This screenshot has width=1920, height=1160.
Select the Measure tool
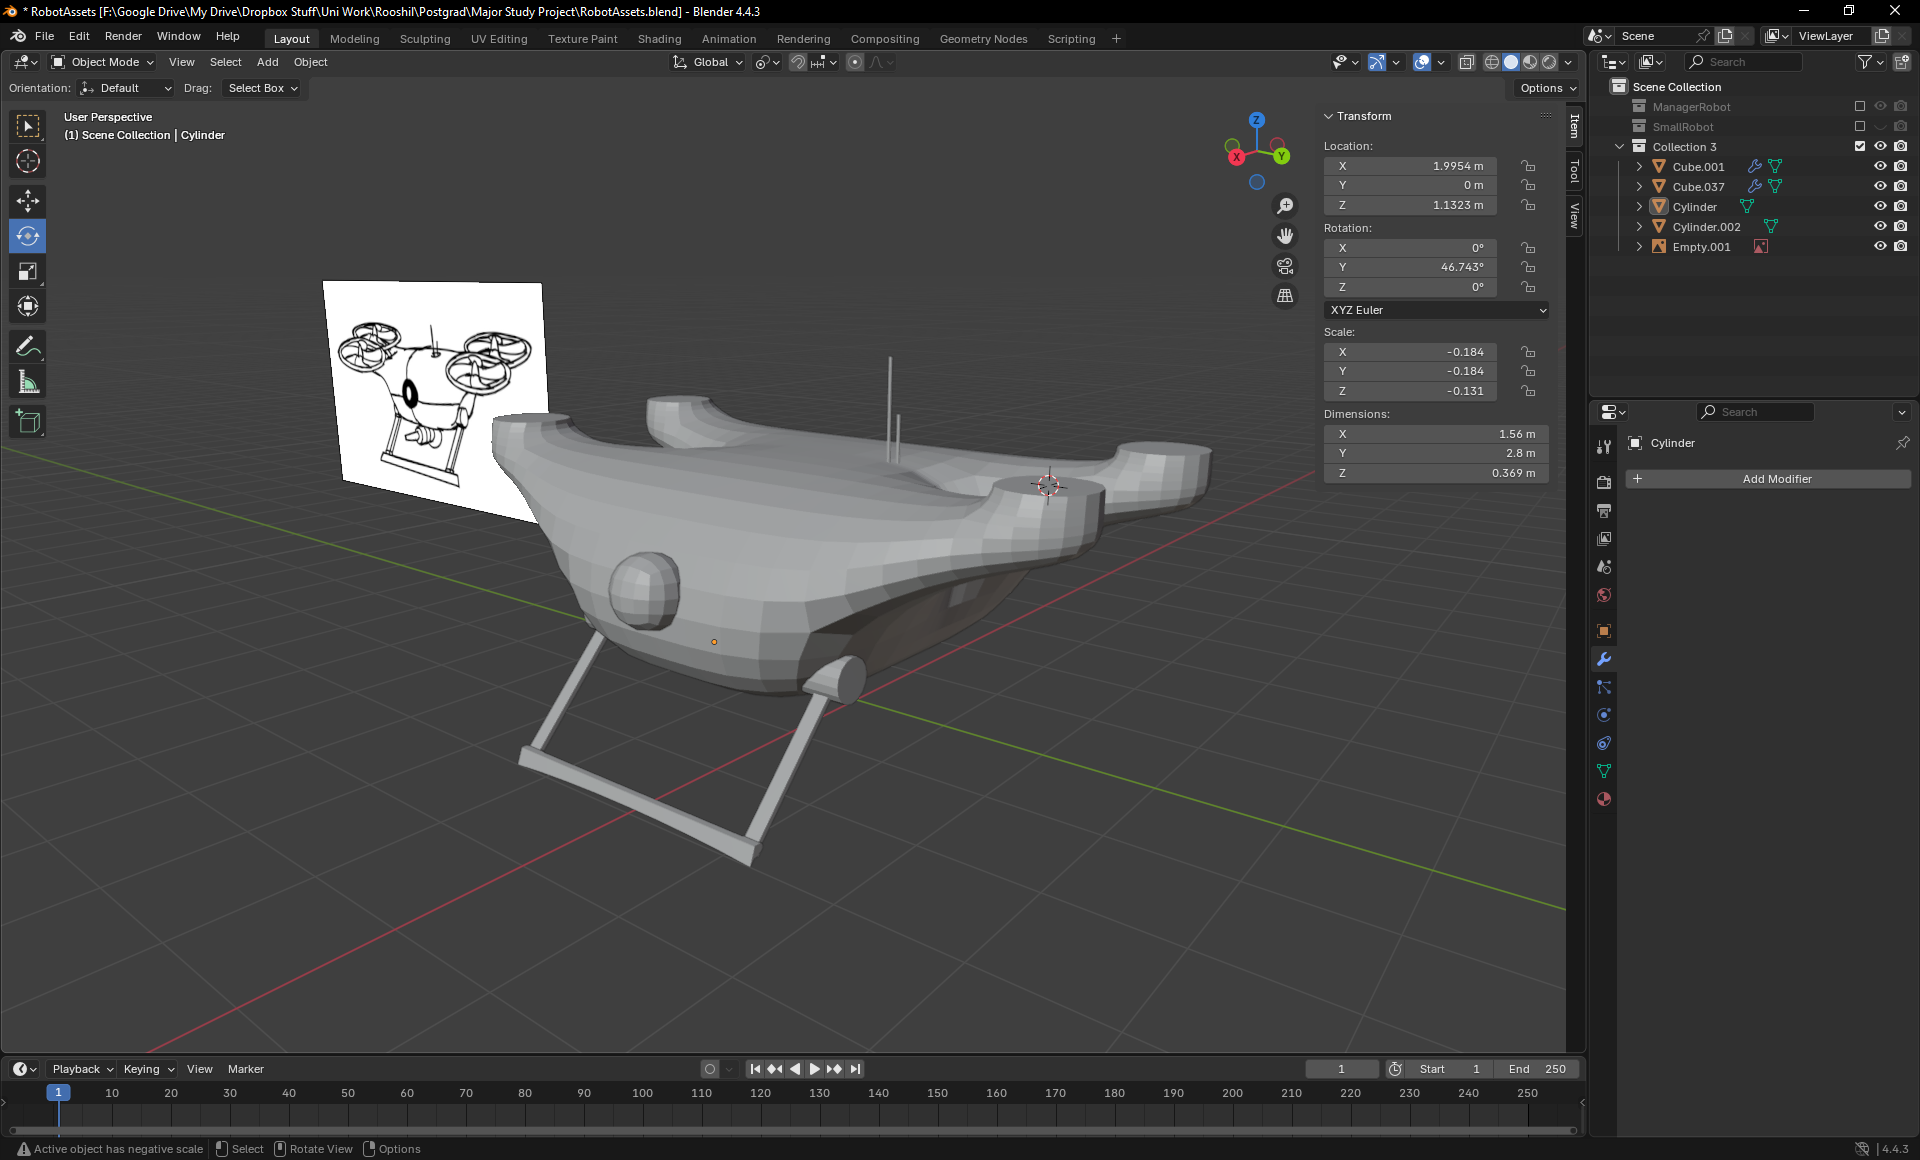point(28,382)
